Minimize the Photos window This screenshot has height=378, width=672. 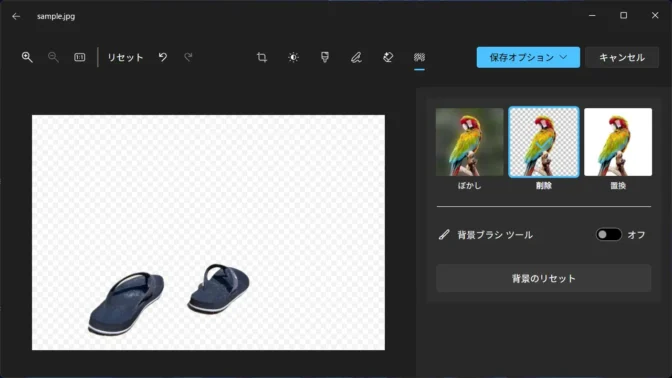[592, 15]
